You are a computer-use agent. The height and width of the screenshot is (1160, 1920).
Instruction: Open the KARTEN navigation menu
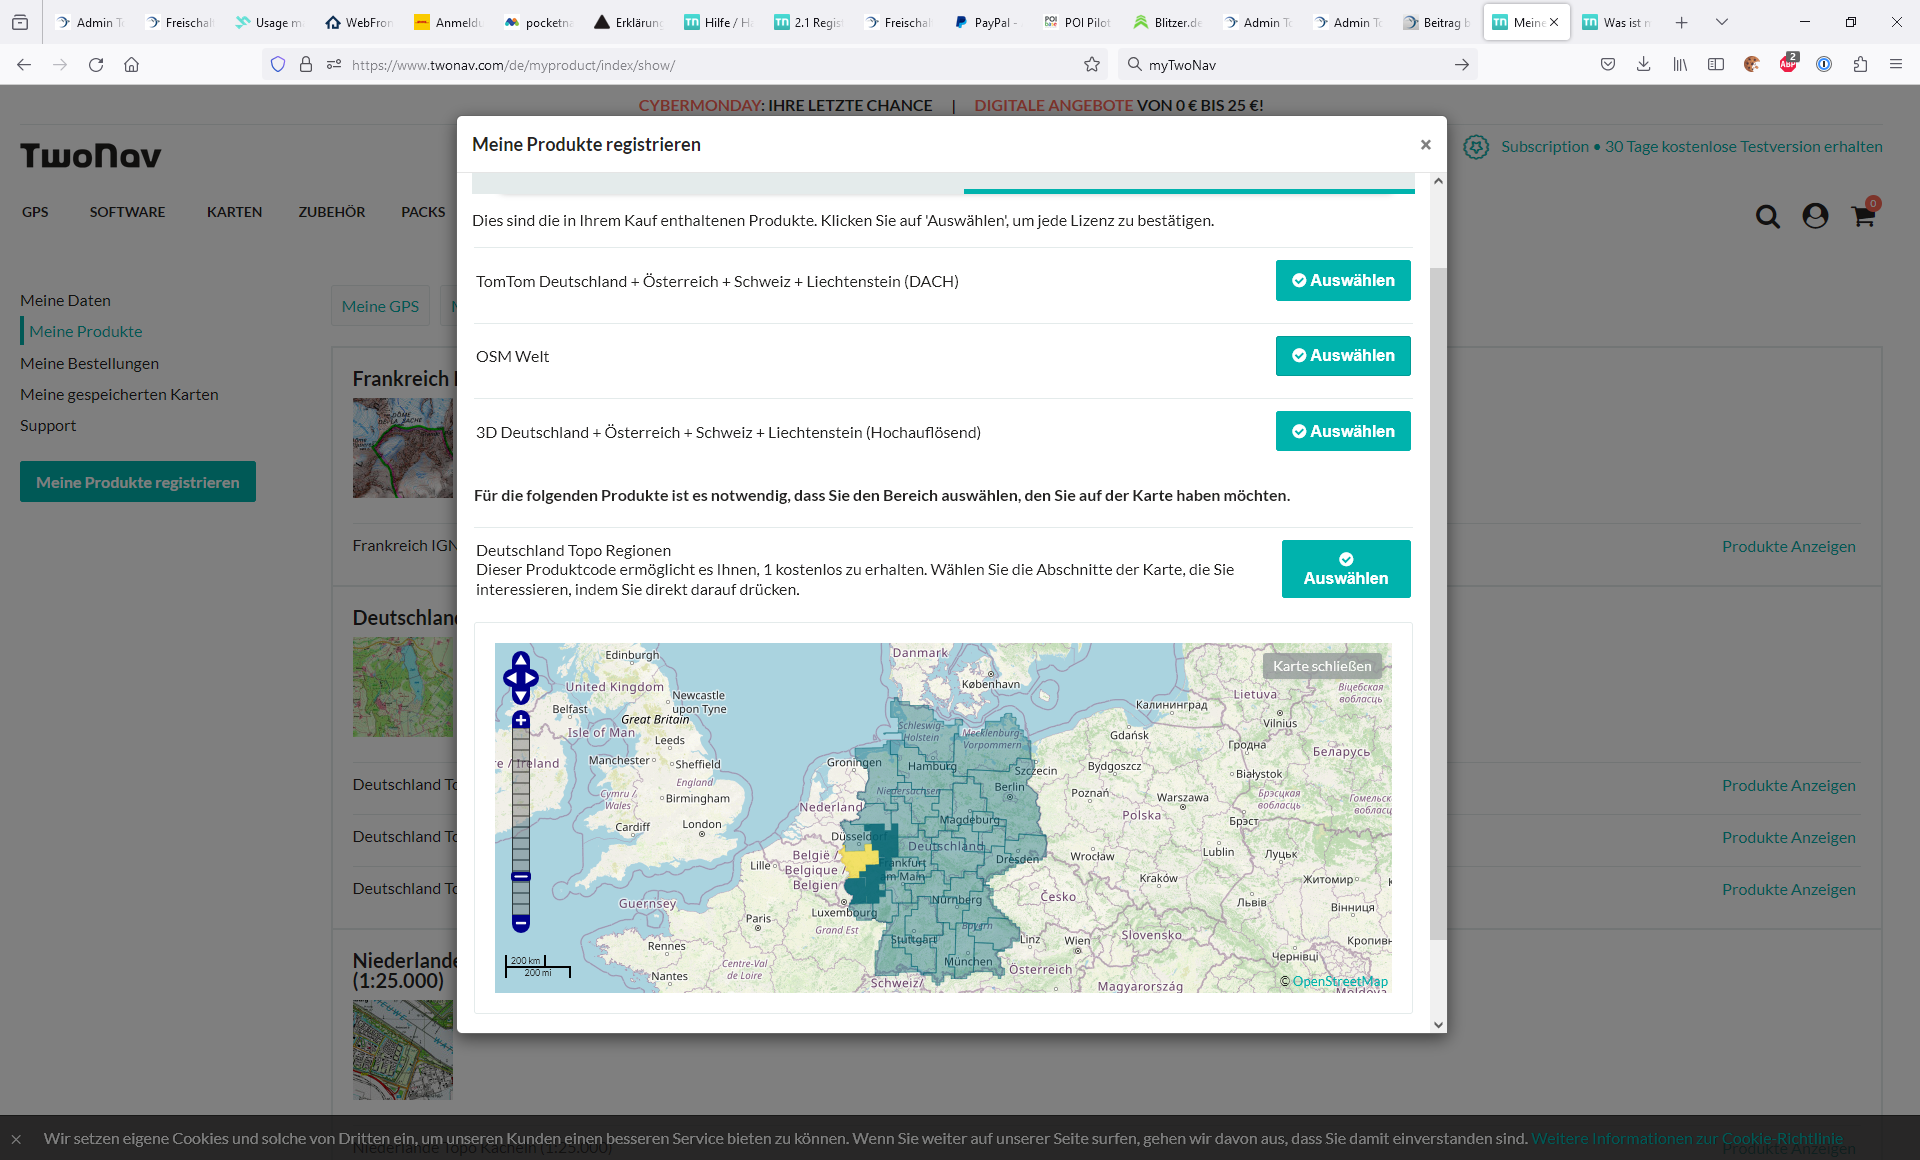click(234, 212)
